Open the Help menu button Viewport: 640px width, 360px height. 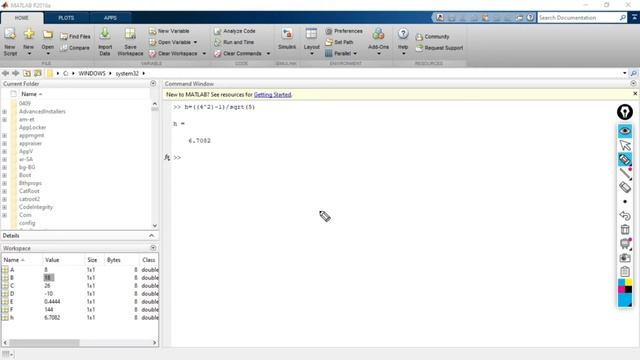click(x=403, y=42)
